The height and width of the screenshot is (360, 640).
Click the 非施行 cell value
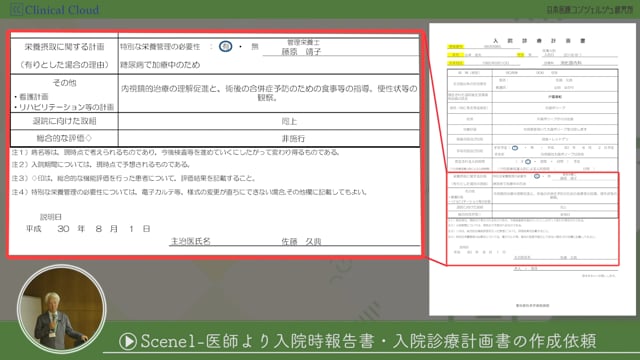click(x=293, y=138)
